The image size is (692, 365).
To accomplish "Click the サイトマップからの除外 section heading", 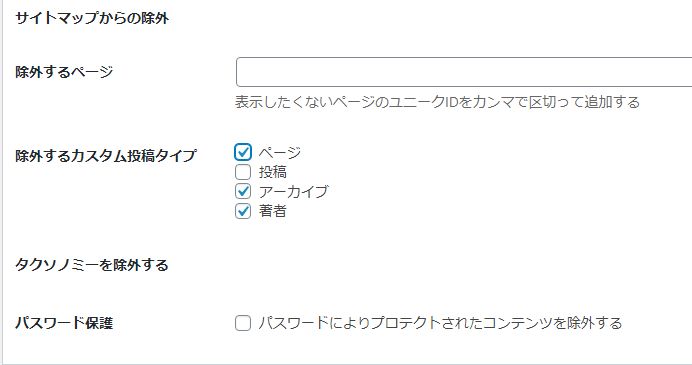I will click(x=92, y=19).
